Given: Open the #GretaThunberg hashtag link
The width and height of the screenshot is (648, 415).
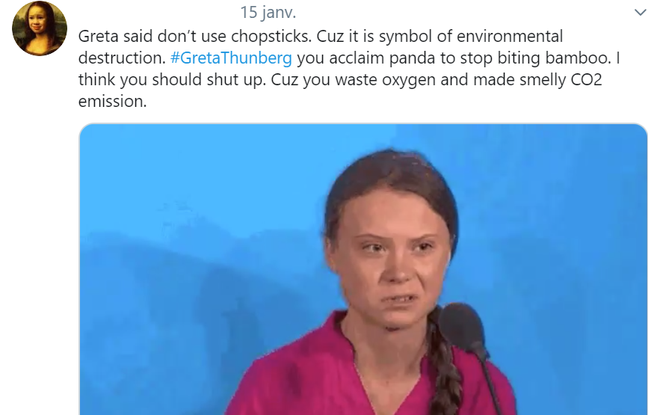Looking at the screenshot, I should click(231, 58).
